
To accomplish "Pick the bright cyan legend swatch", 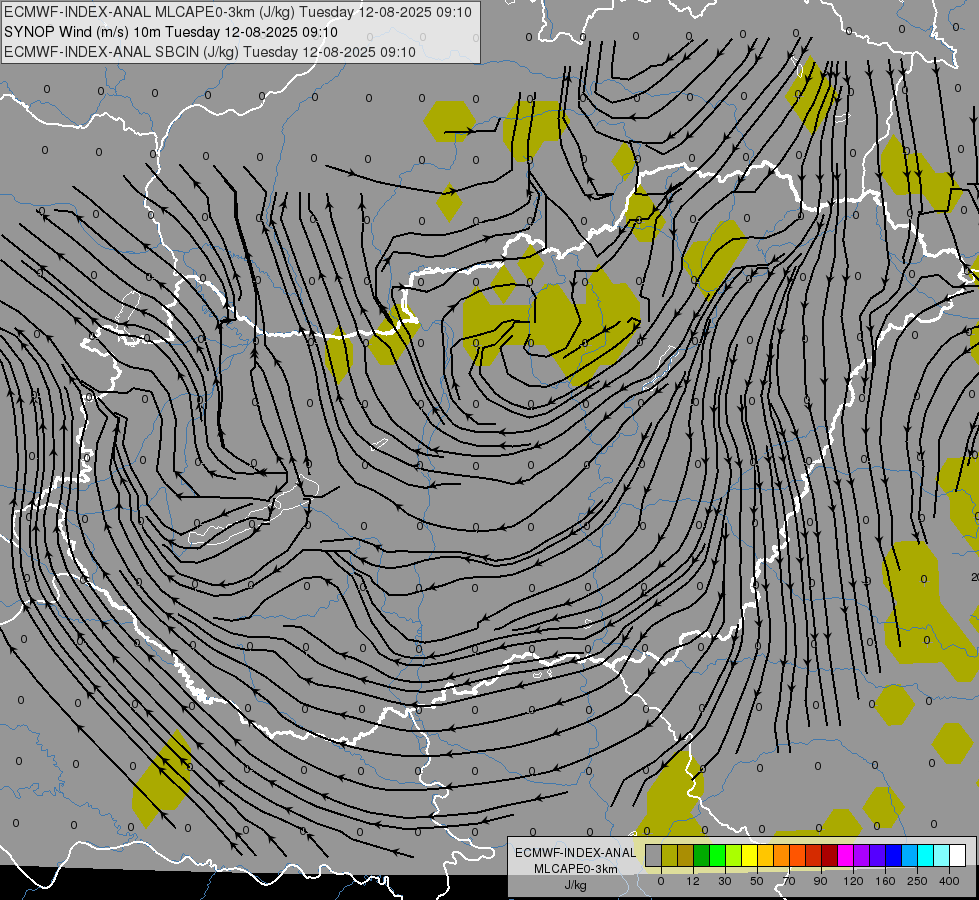I will [x=926, y=855].
